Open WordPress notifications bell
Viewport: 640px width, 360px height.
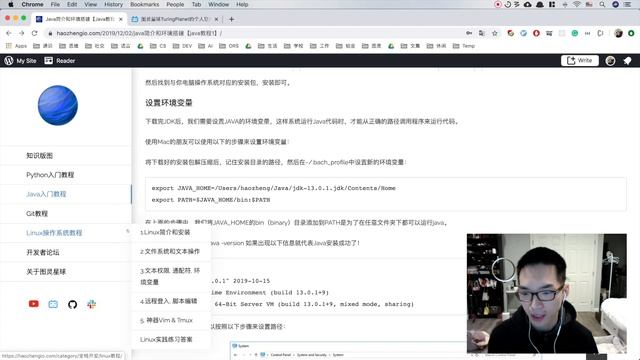(x=627, y=61)
